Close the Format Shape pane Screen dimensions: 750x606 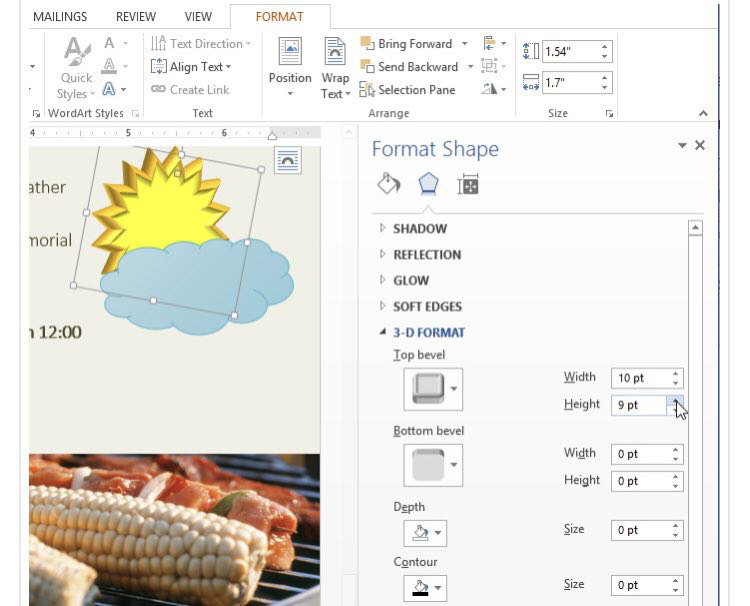tap(700, 146)
